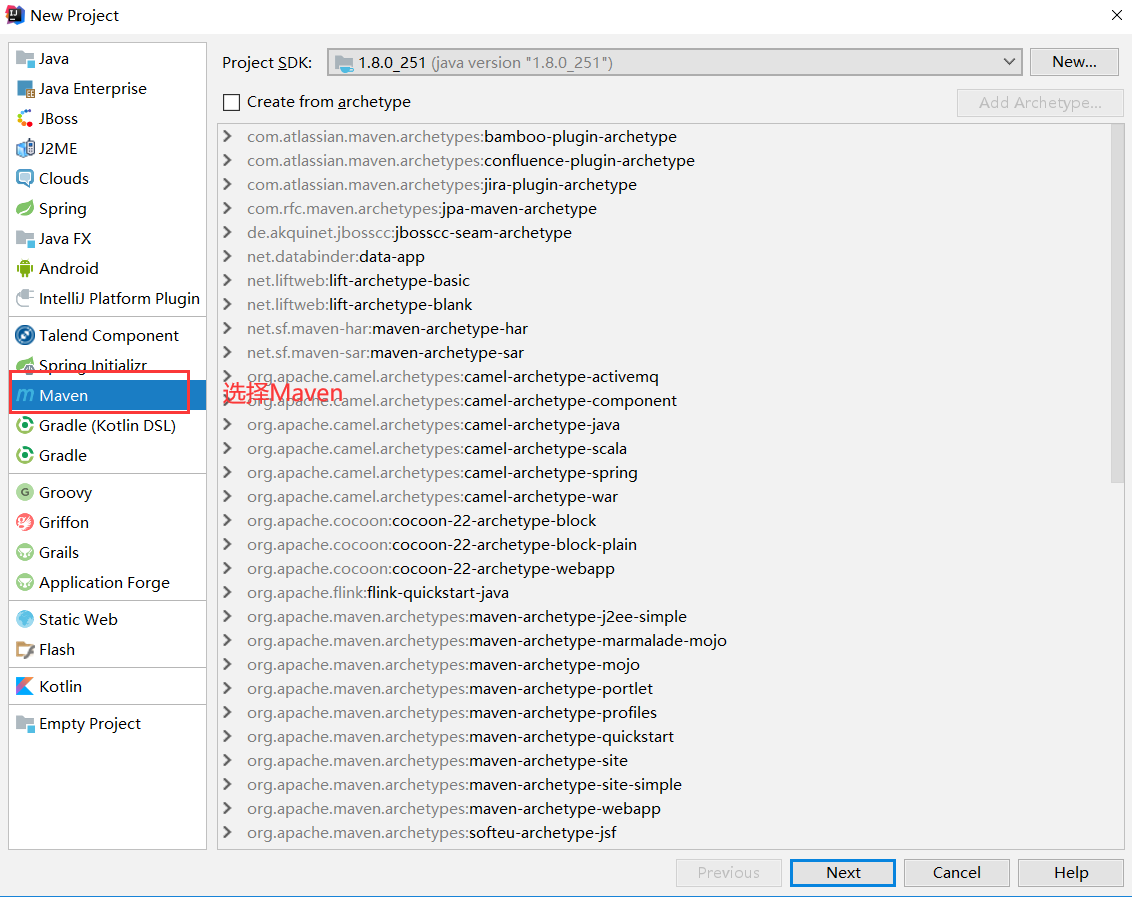1132x903 pixels.
Task: Click the Next button
Action: 843,873
